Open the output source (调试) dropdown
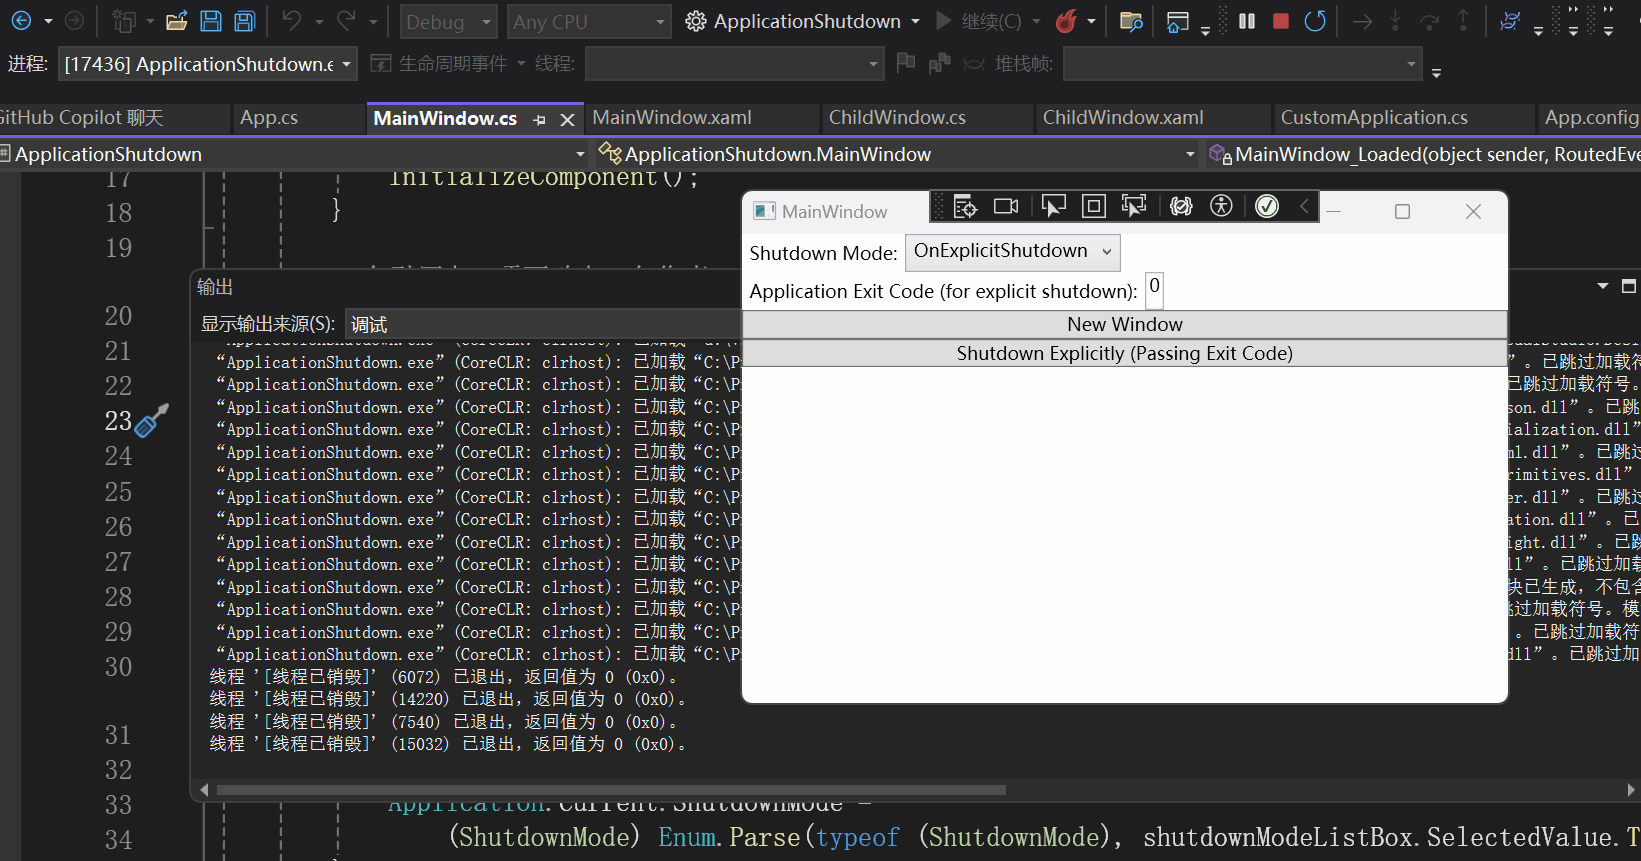Viewport: 1641px width, 861px height. tap(542, 324)
